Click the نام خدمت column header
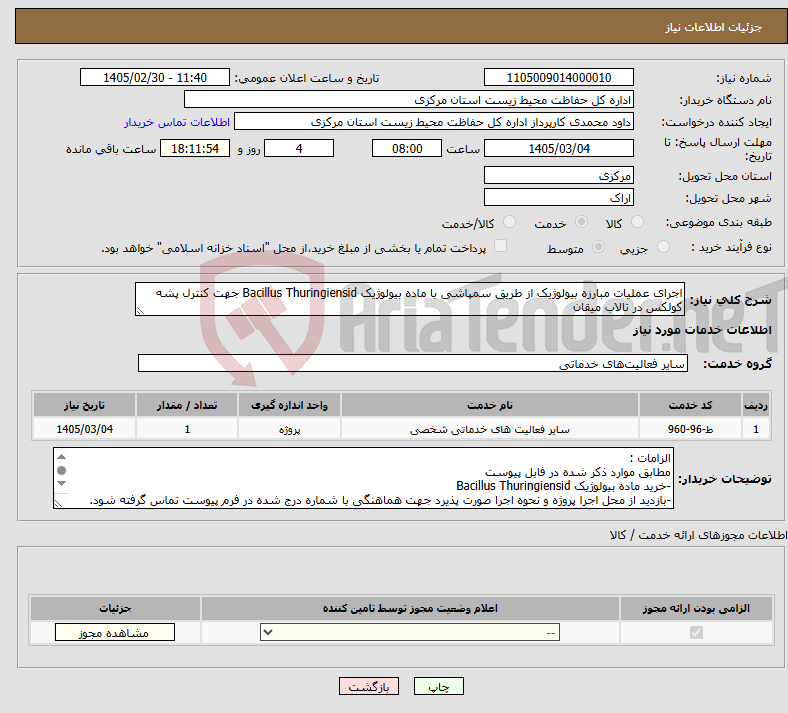Viewport: 788px width, 713px height. (490, 405)
